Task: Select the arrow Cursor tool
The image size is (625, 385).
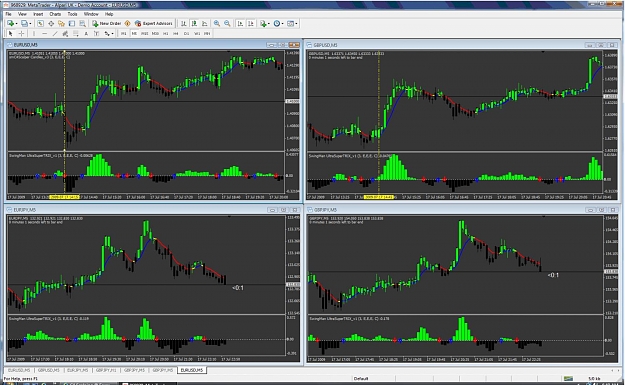Action: pos(11,33)
